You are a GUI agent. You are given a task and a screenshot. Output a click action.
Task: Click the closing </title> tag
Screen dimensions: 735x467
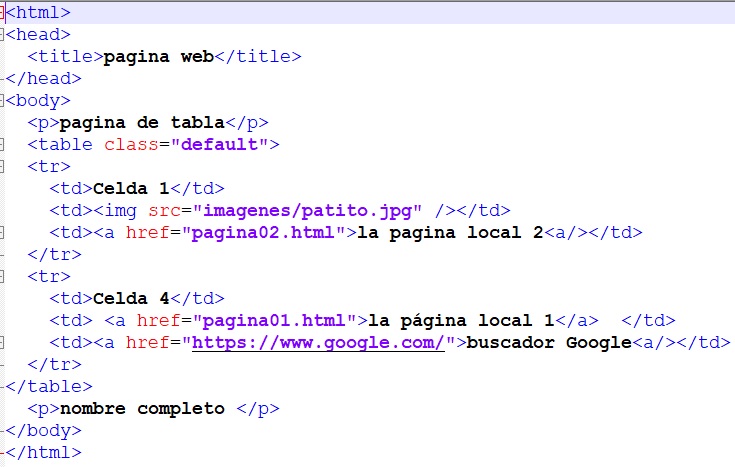258,56
